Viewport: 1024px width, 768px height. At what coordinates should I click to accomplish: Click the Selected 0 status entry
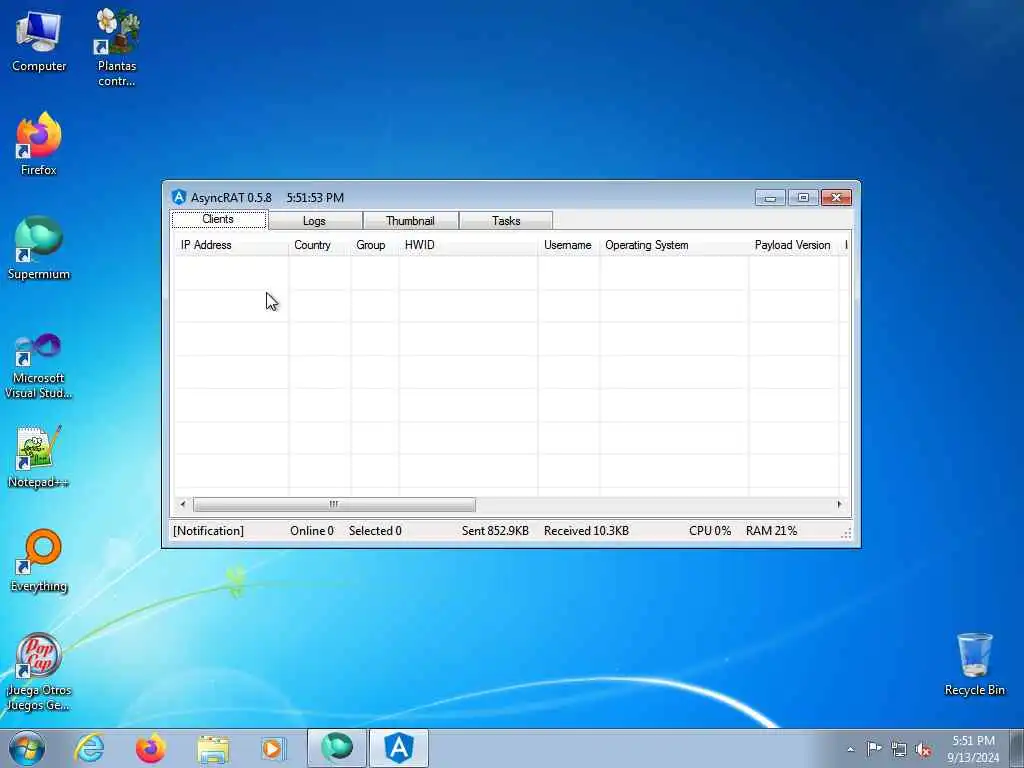point(376,531)
